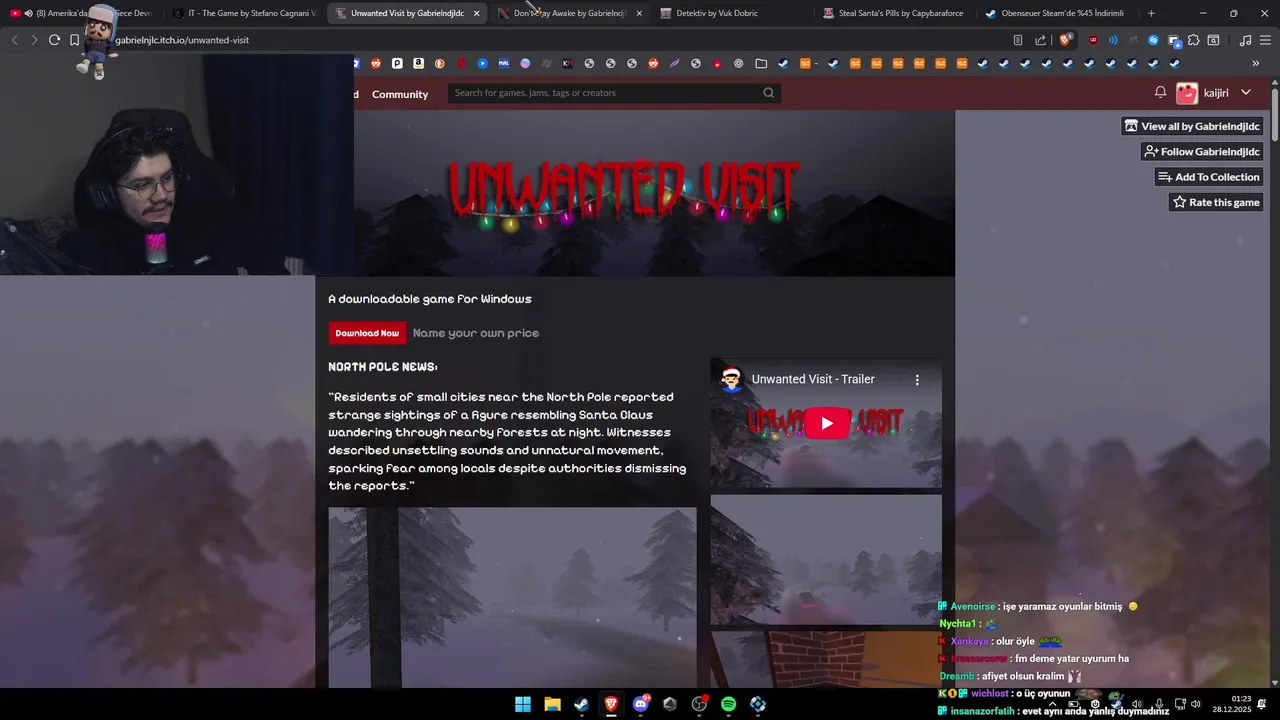Open the trailer's three-dot options menu
This screenshot has width=1280, height=720.
(917, 380)
